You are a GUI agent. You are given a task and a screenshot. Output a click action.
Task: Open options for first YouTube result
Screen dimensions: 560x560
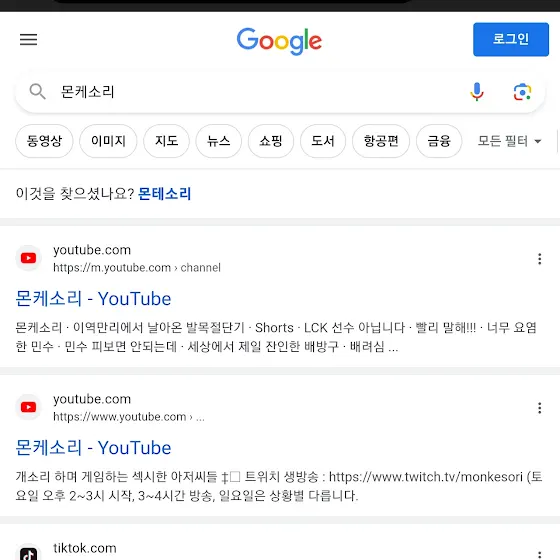540,259
